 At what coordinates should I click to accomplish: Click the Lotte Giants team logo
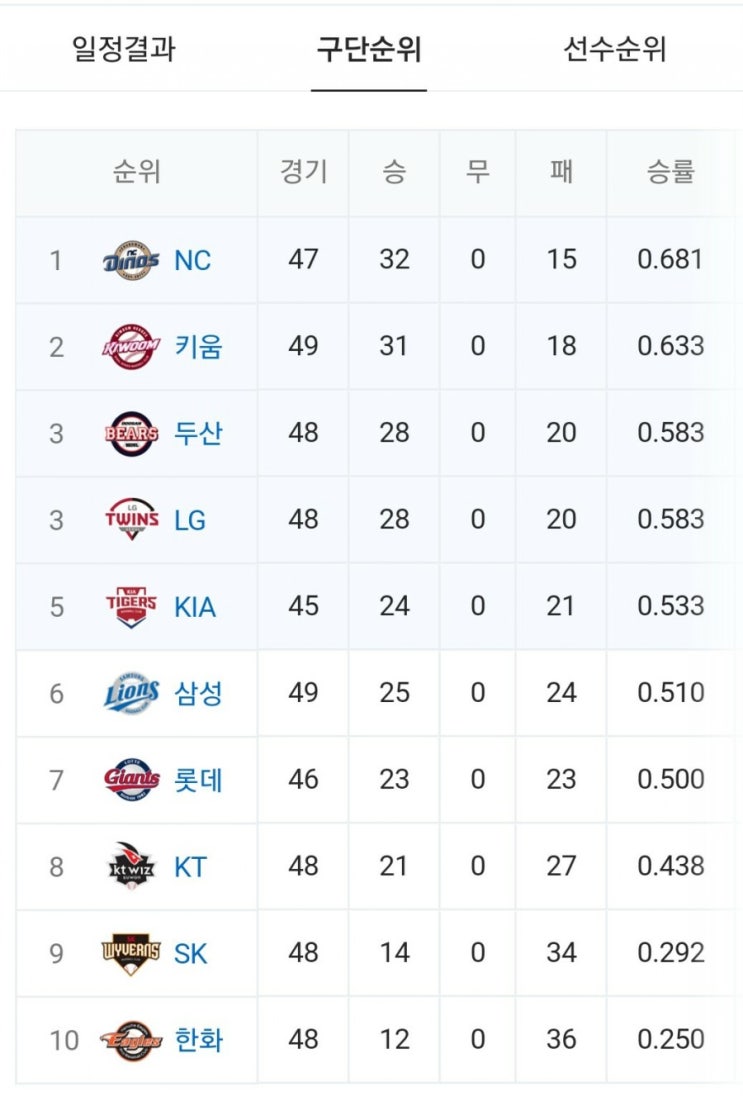click(x=131, y=779)
